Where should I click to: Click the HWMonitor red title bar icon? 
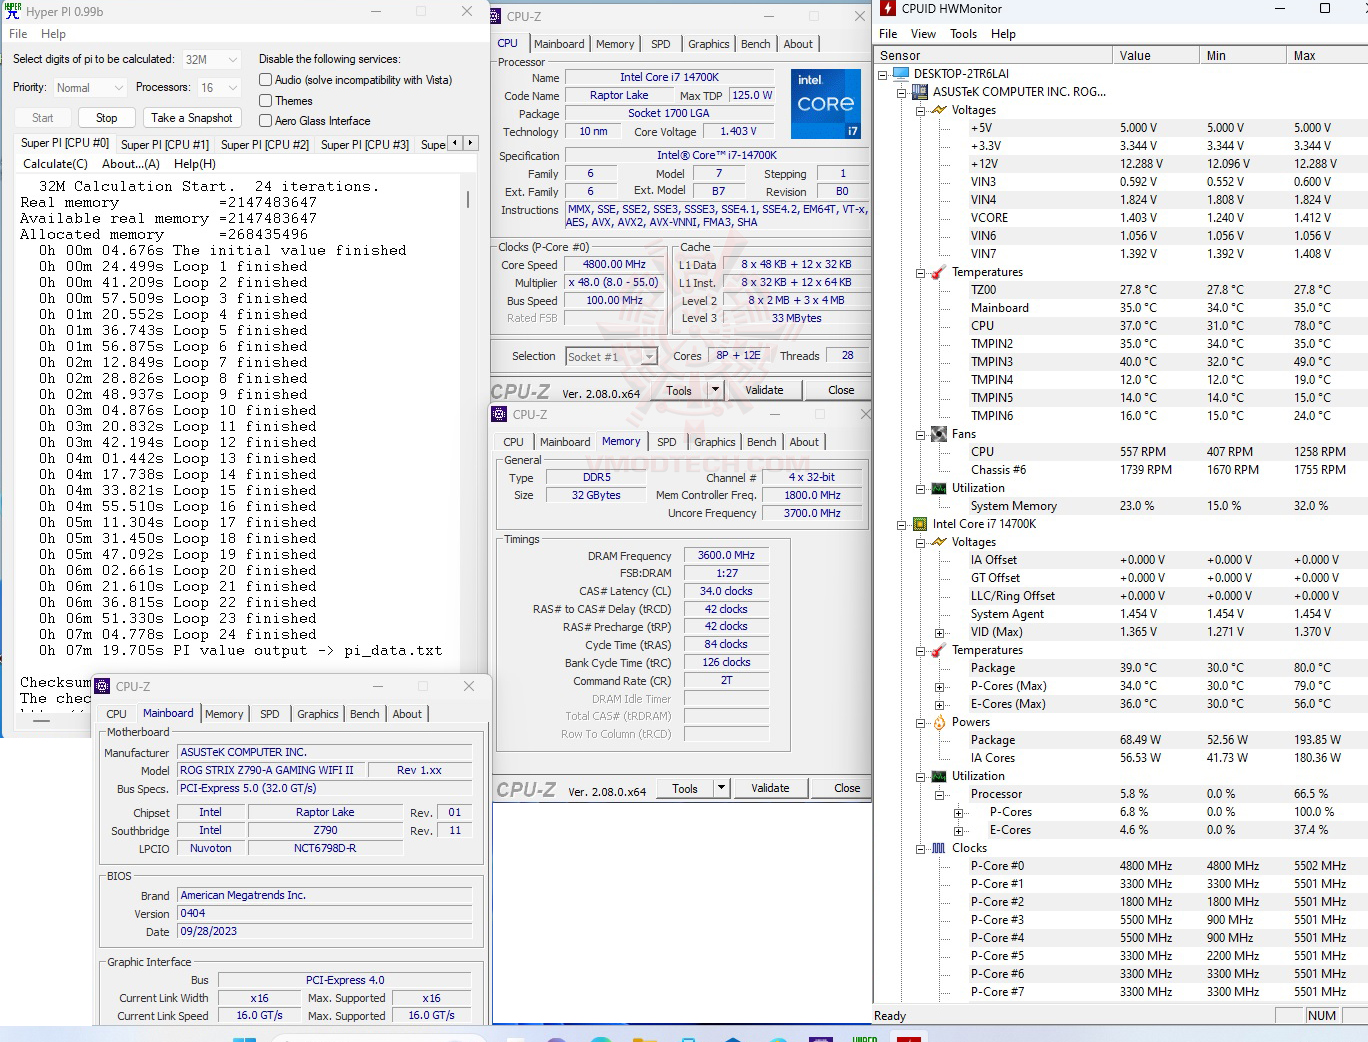888,9
